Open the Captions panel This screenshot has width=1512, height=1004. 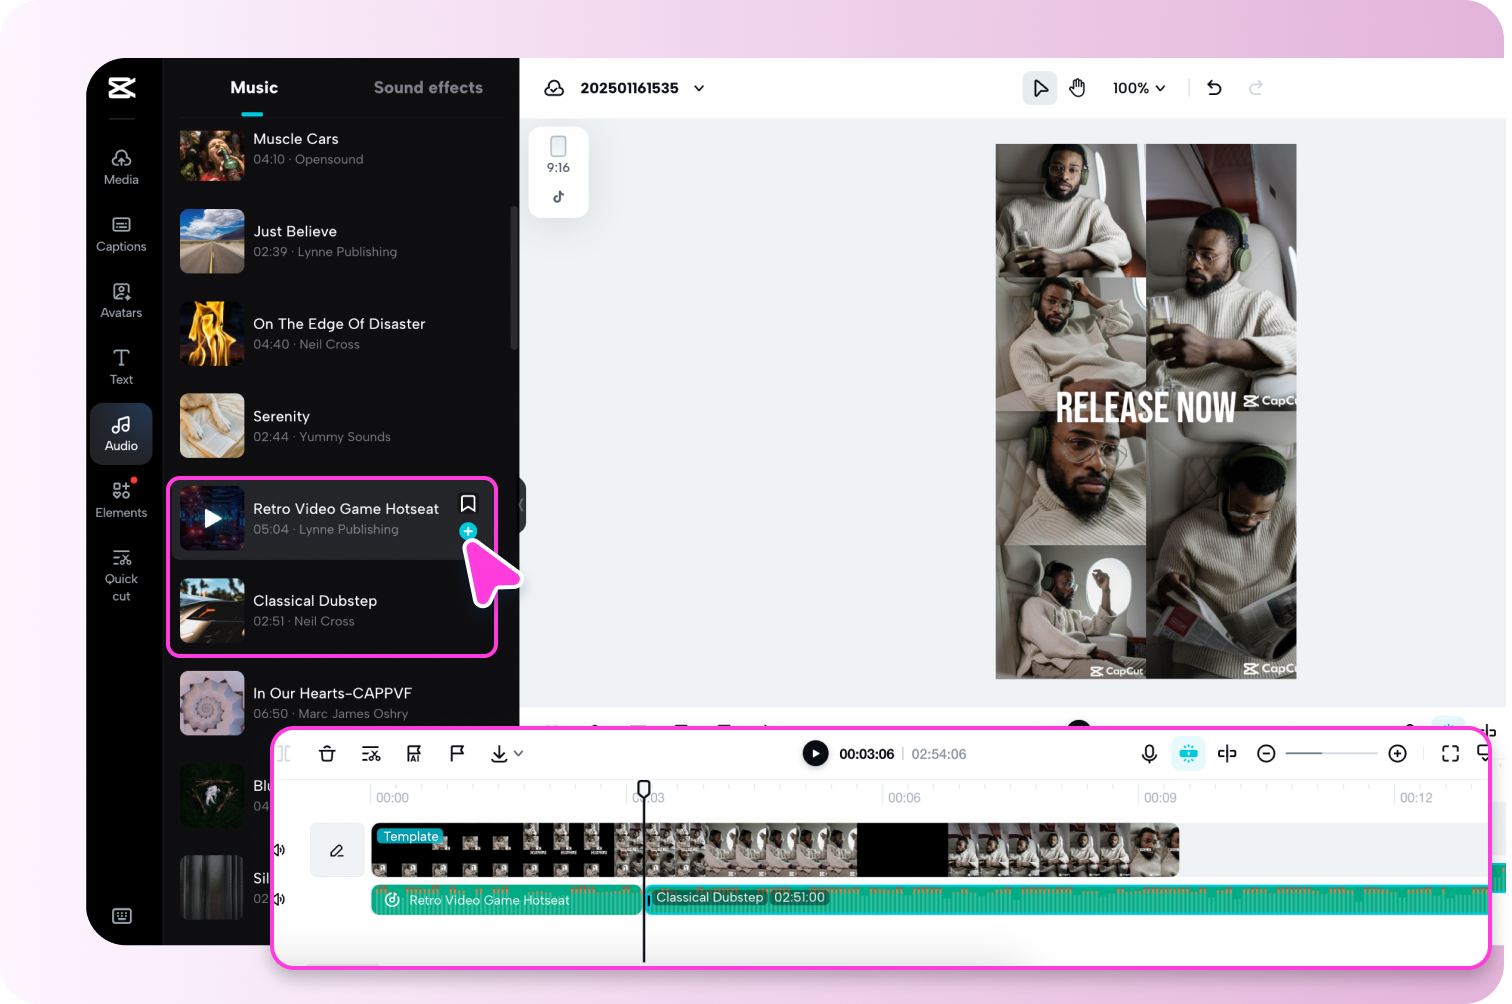pos(121,232)
